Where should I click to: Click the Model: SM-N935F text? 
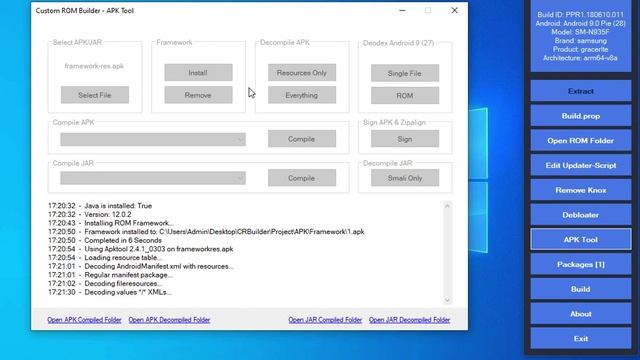(580, 32)
